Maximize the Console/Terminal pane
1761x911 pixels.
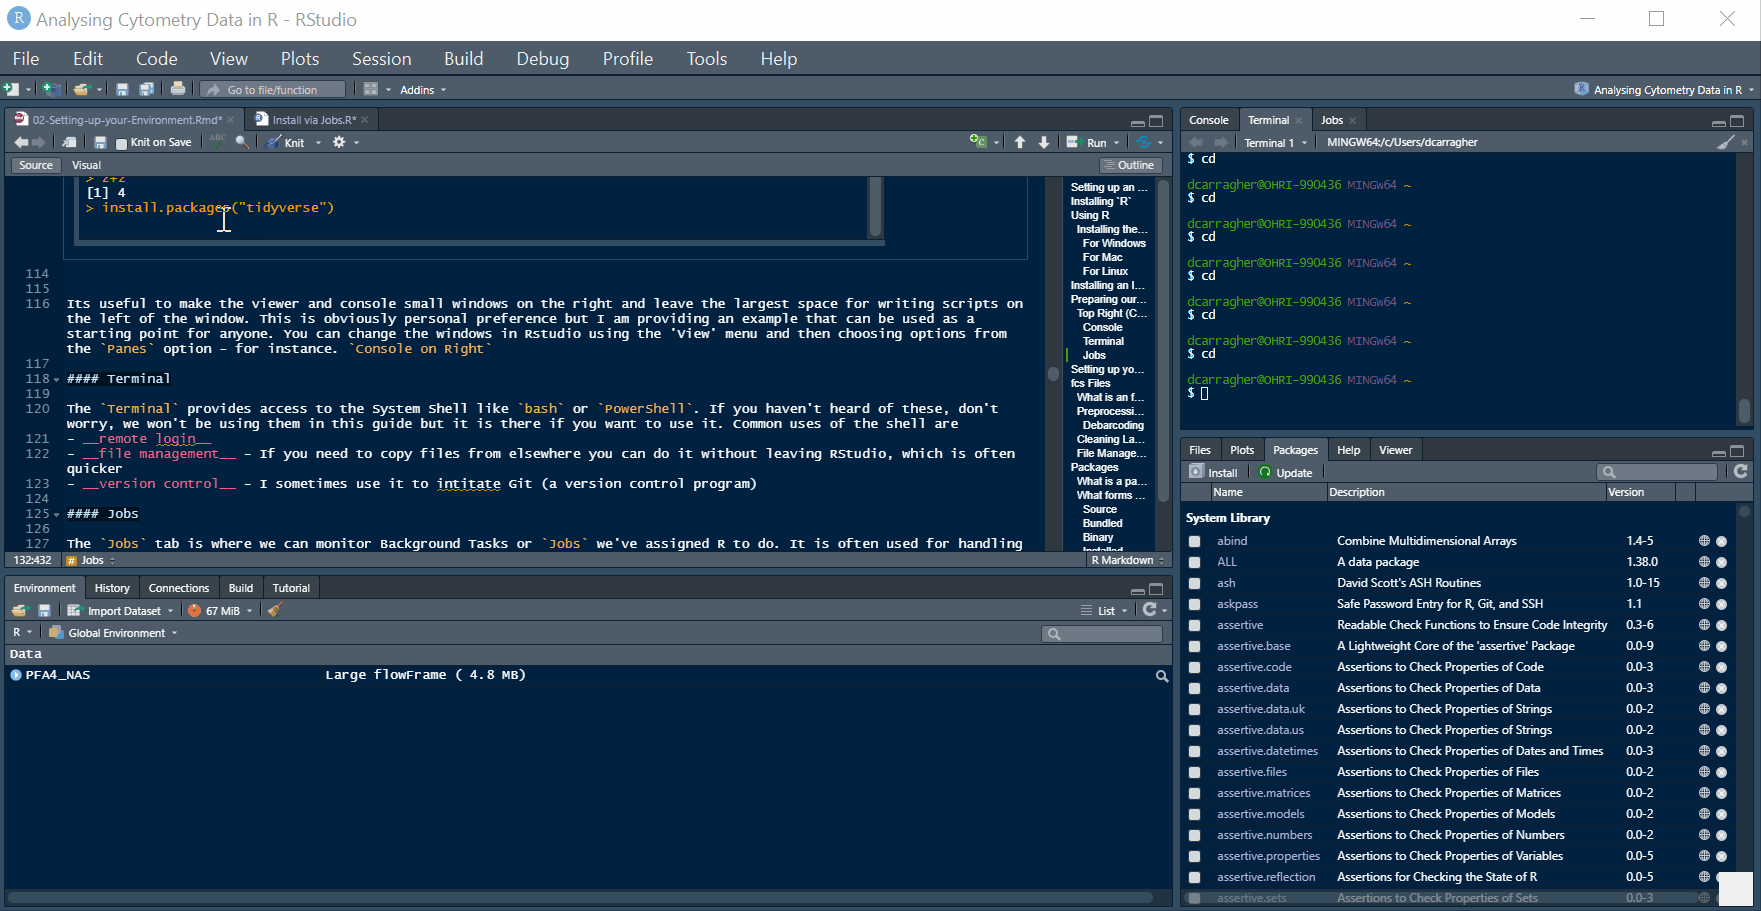coord(1738,121)
